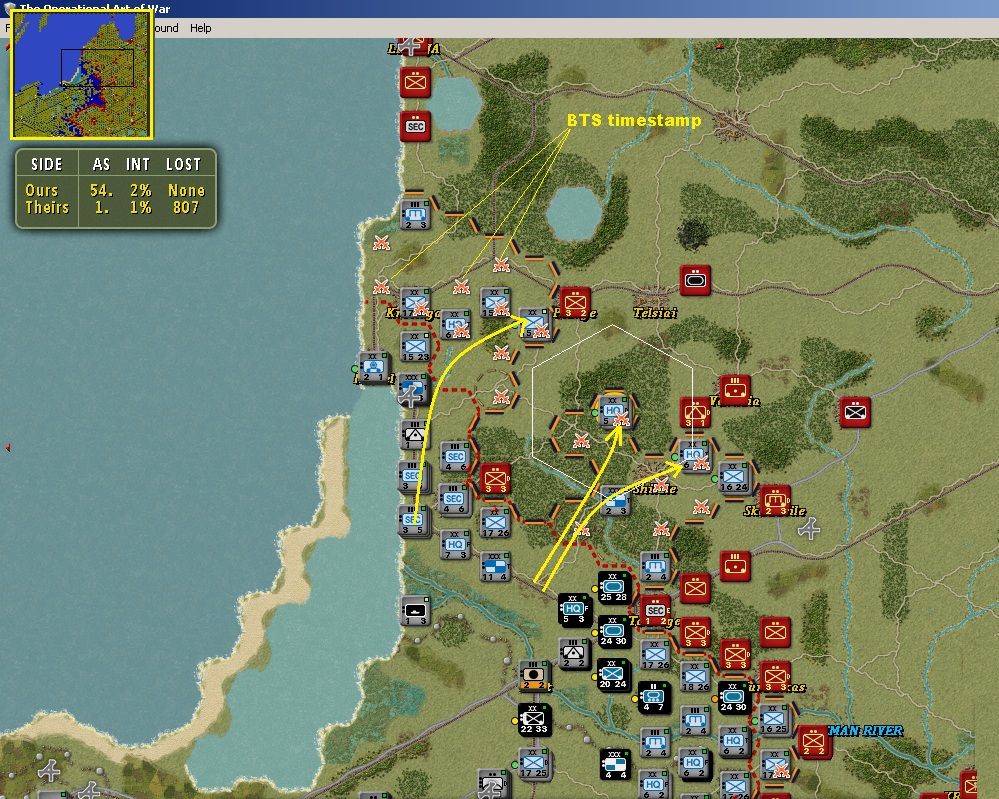
Task: Select the XXX corps unit marked 11 4
Action: 495,566
